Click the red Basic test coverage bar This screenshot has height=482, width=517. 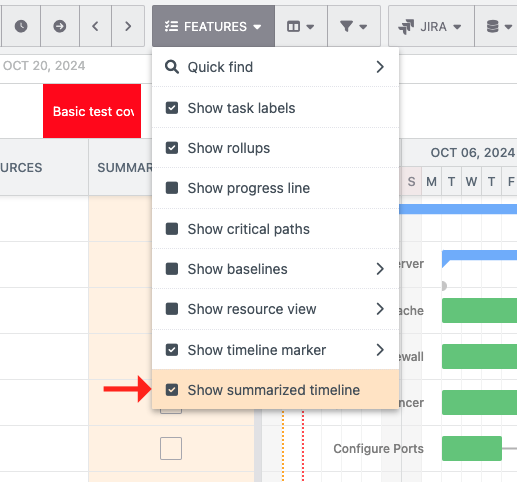92,111
